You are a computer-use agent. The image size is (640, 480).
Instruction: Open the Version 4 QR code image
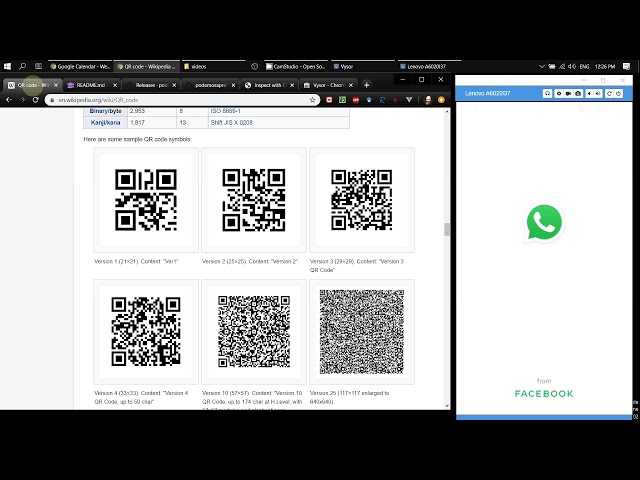pos(146,331)
